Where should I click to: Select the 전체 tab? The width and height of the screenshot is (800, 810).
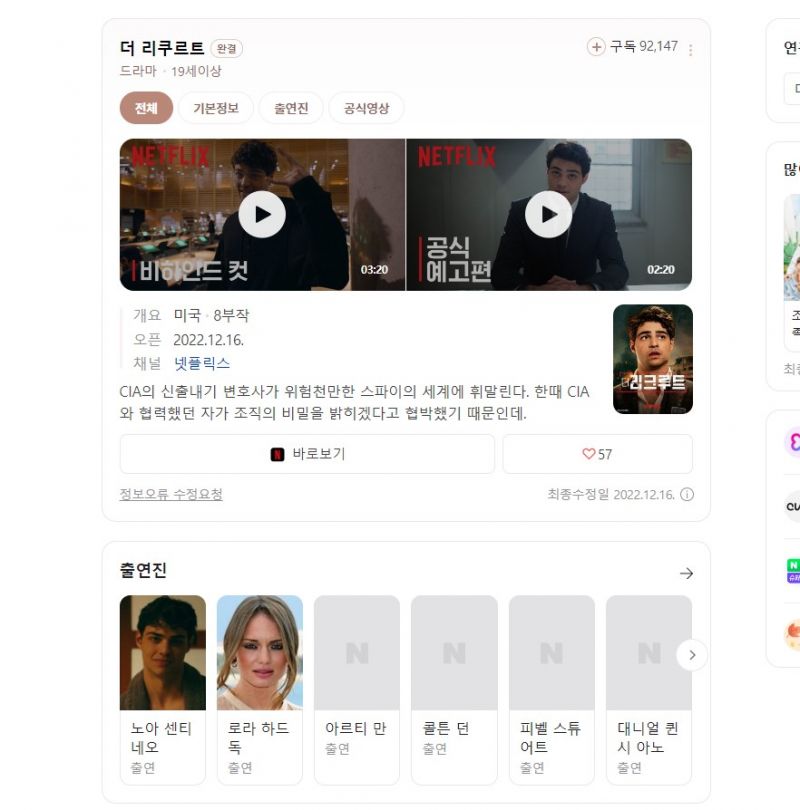(146, 108)
